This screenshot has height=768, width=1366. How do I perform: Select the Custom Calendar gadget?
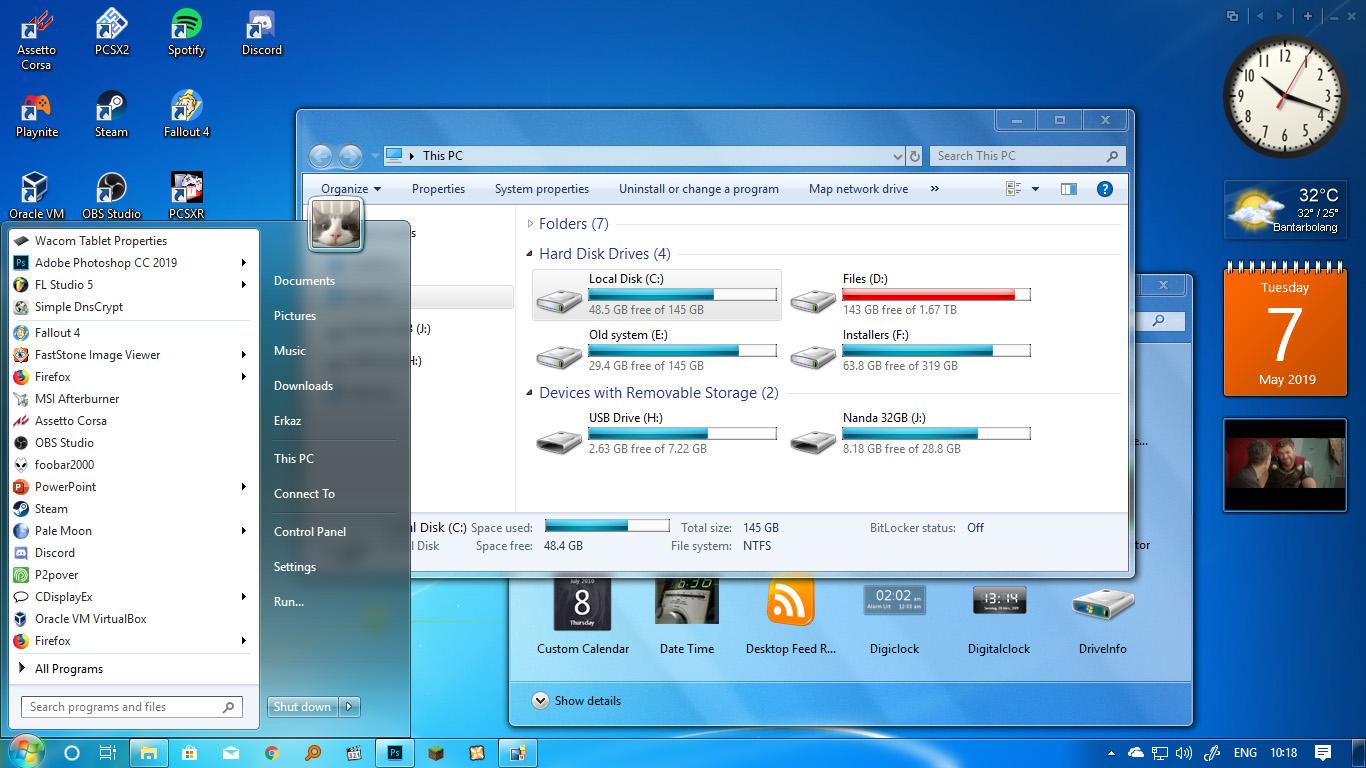[583, 616]
